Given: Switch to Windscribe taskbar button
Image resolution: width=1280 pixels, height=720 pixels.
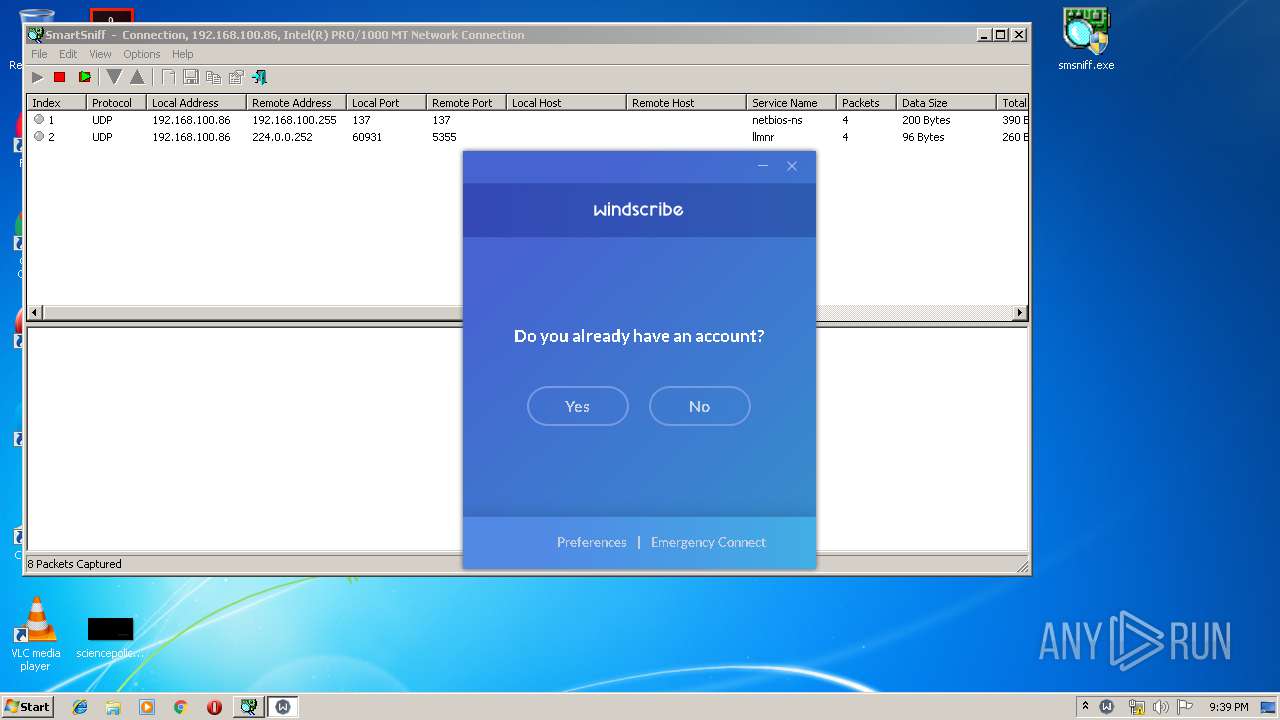Looking at the screenshot, I should [x=283, y=707].
